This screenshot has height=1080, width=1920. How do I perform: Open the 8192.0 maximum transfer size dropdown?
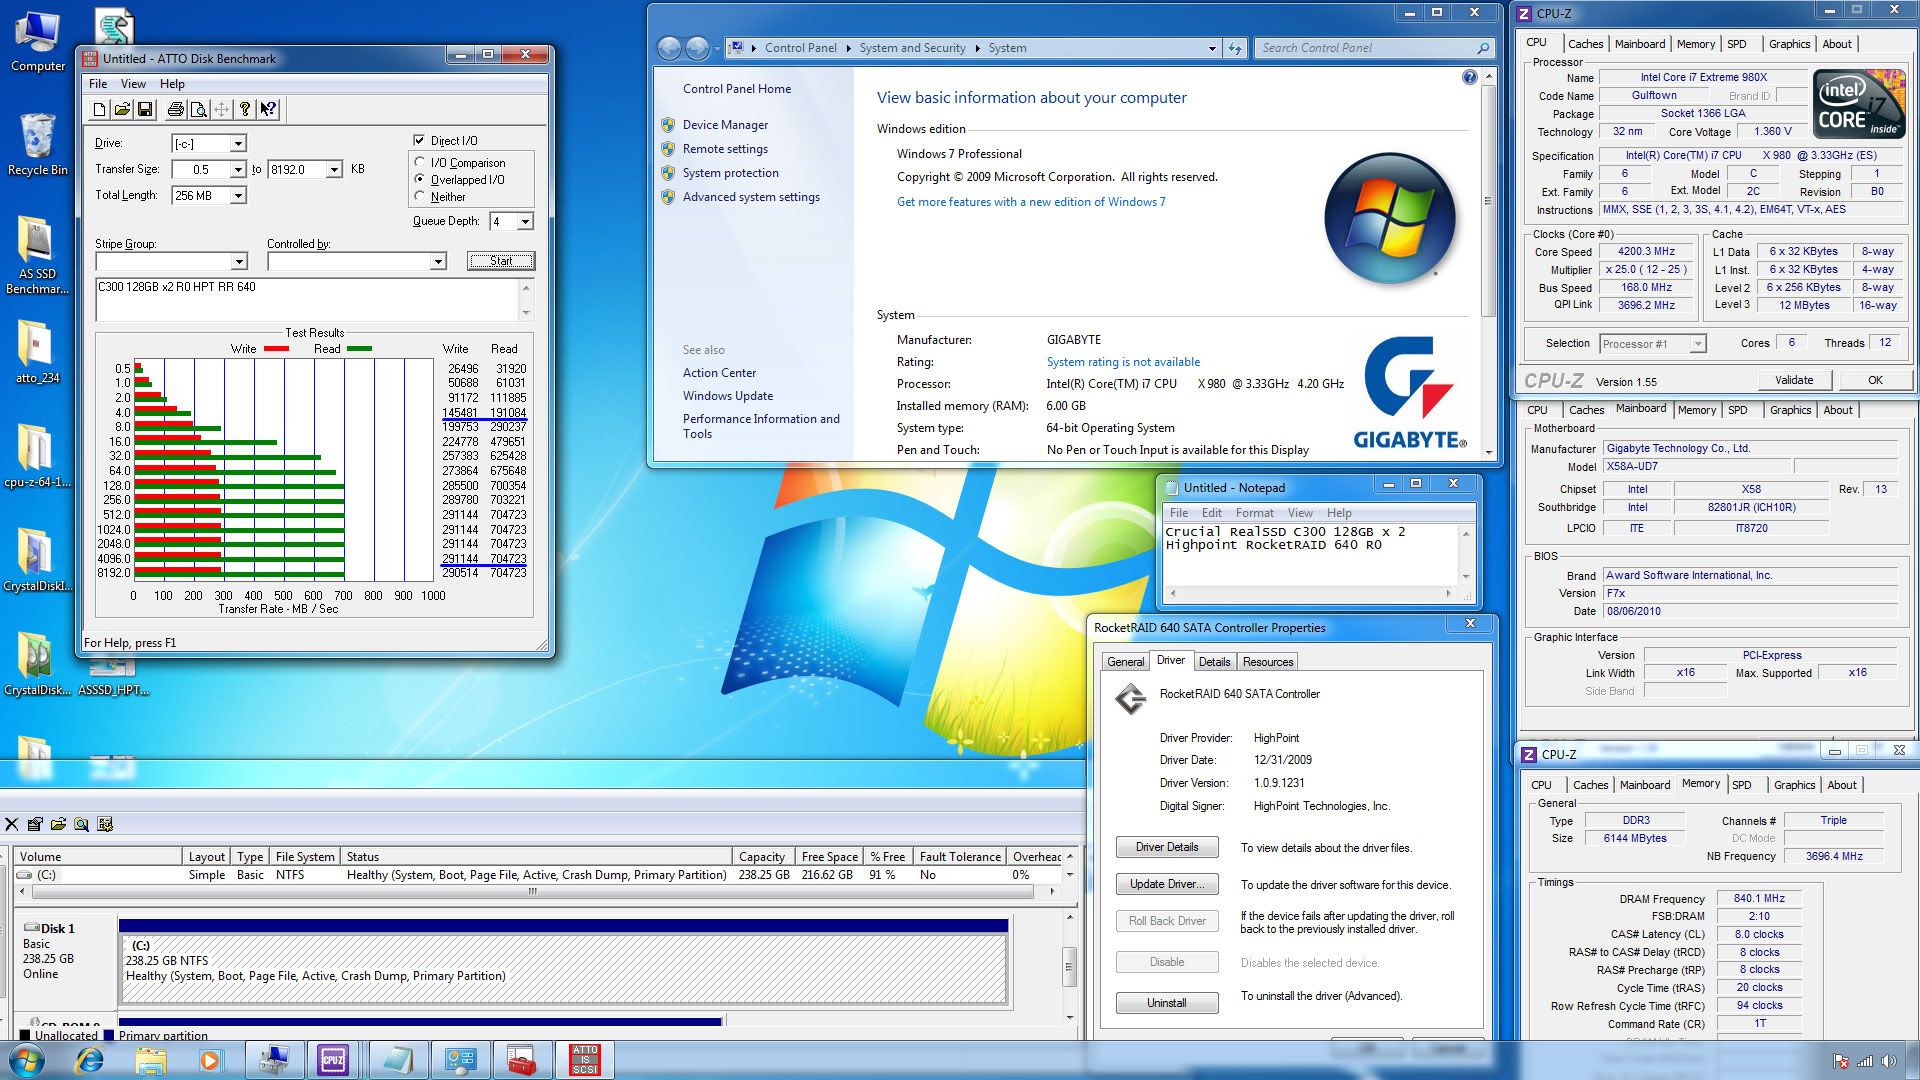click(334, 170)
